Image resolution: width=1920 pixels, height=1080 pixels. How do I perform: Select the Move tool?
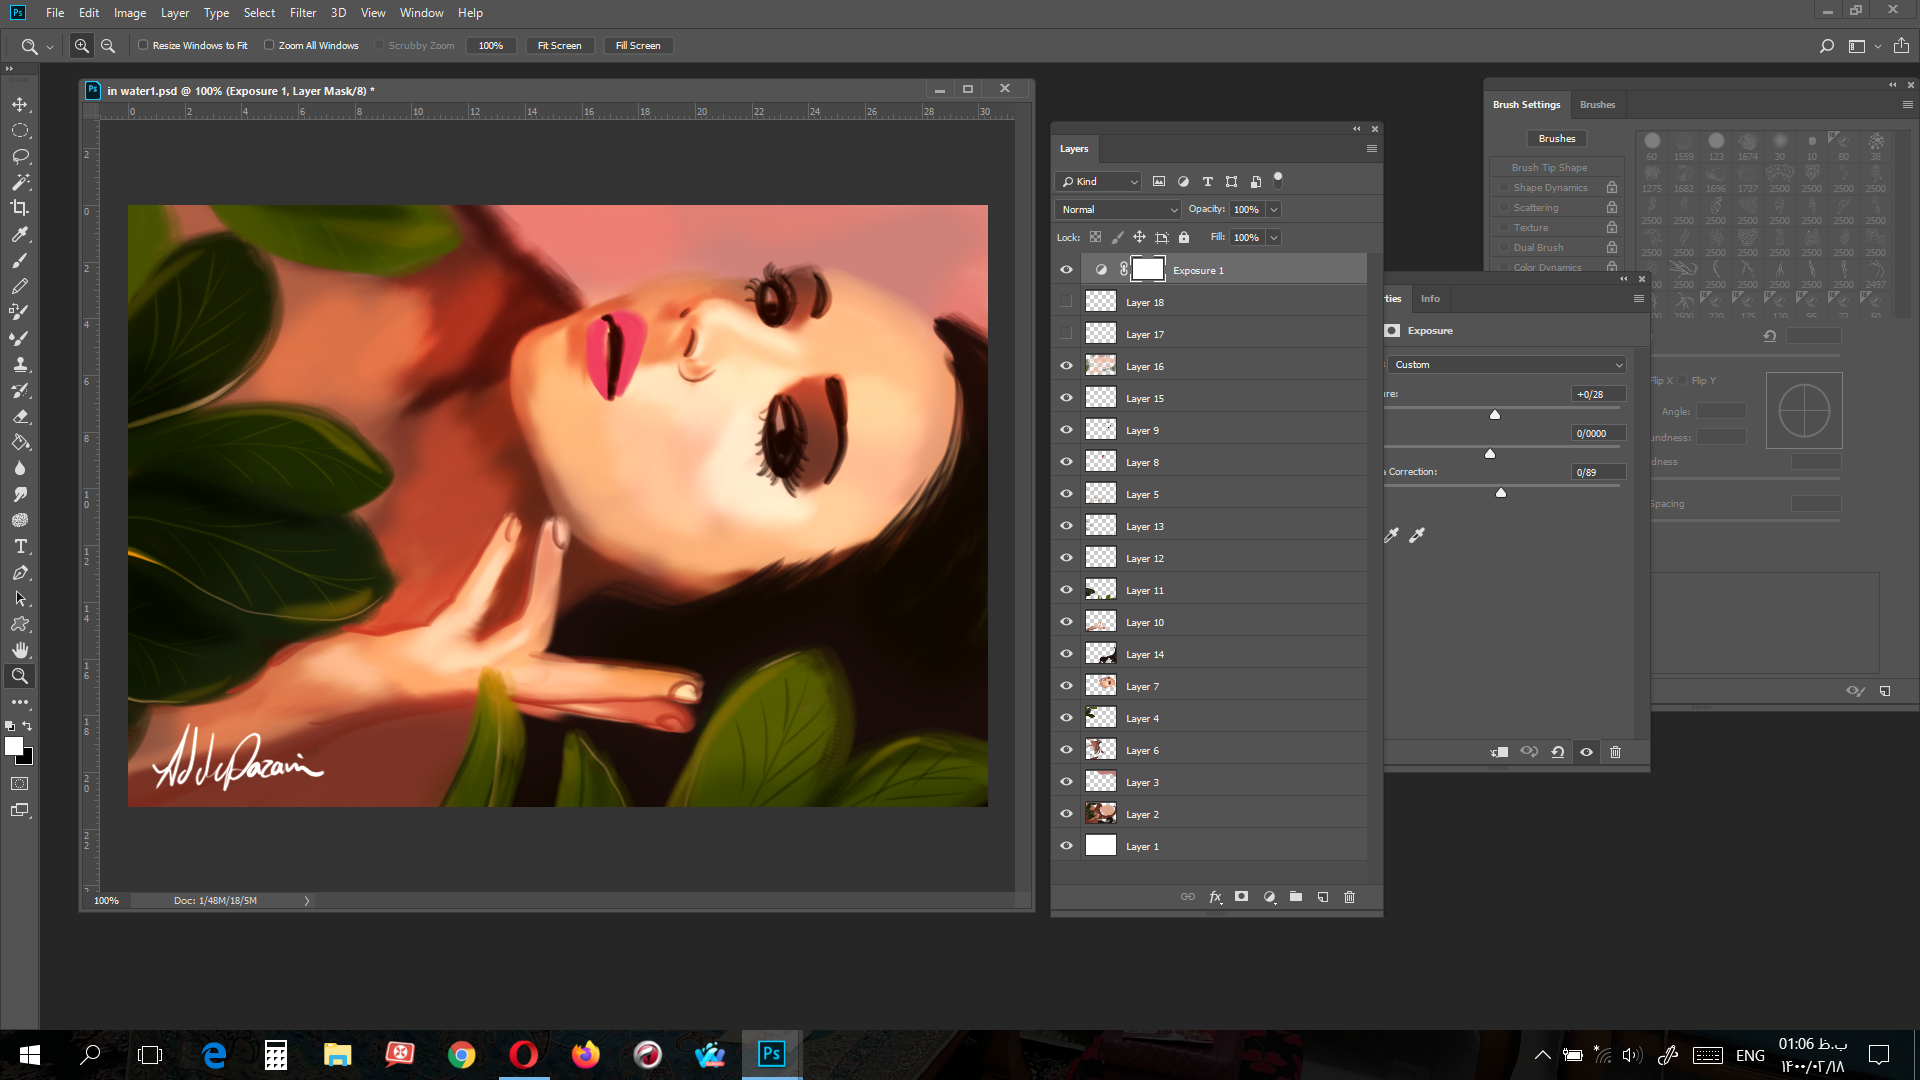[x=20, y=105]
